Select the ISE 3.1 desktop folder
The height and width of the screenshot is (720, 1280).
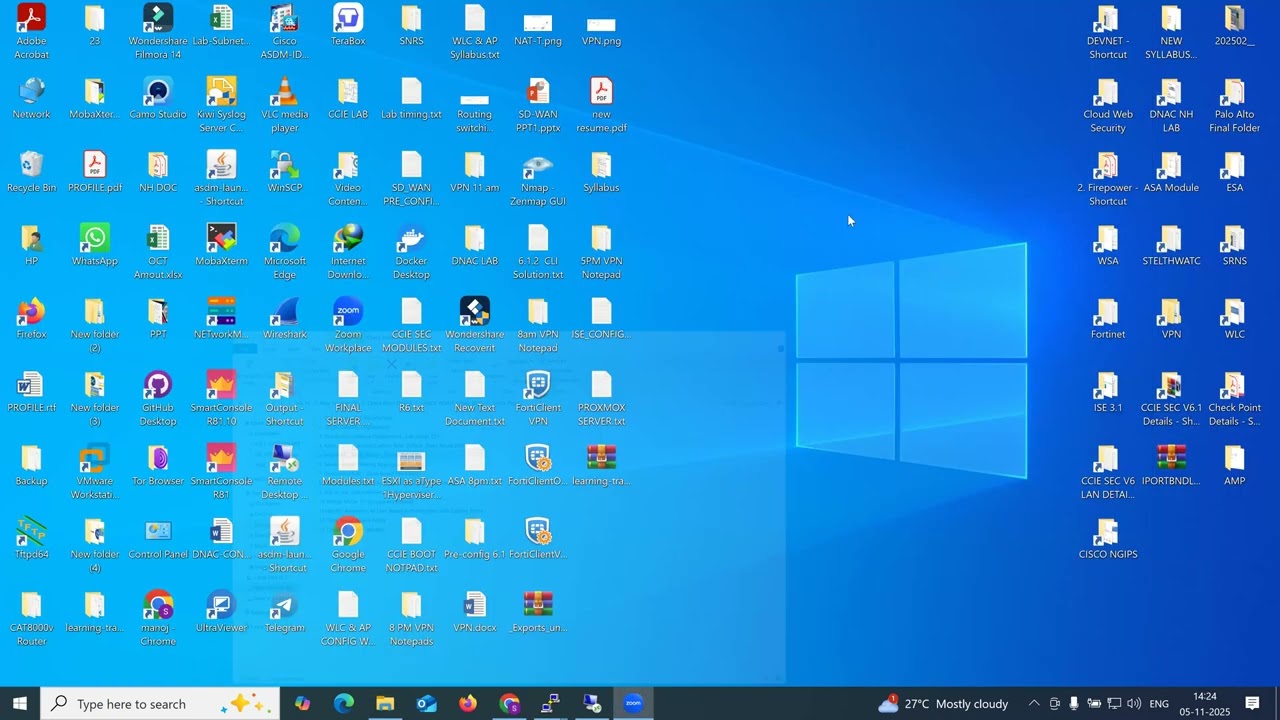point(1108,392)
